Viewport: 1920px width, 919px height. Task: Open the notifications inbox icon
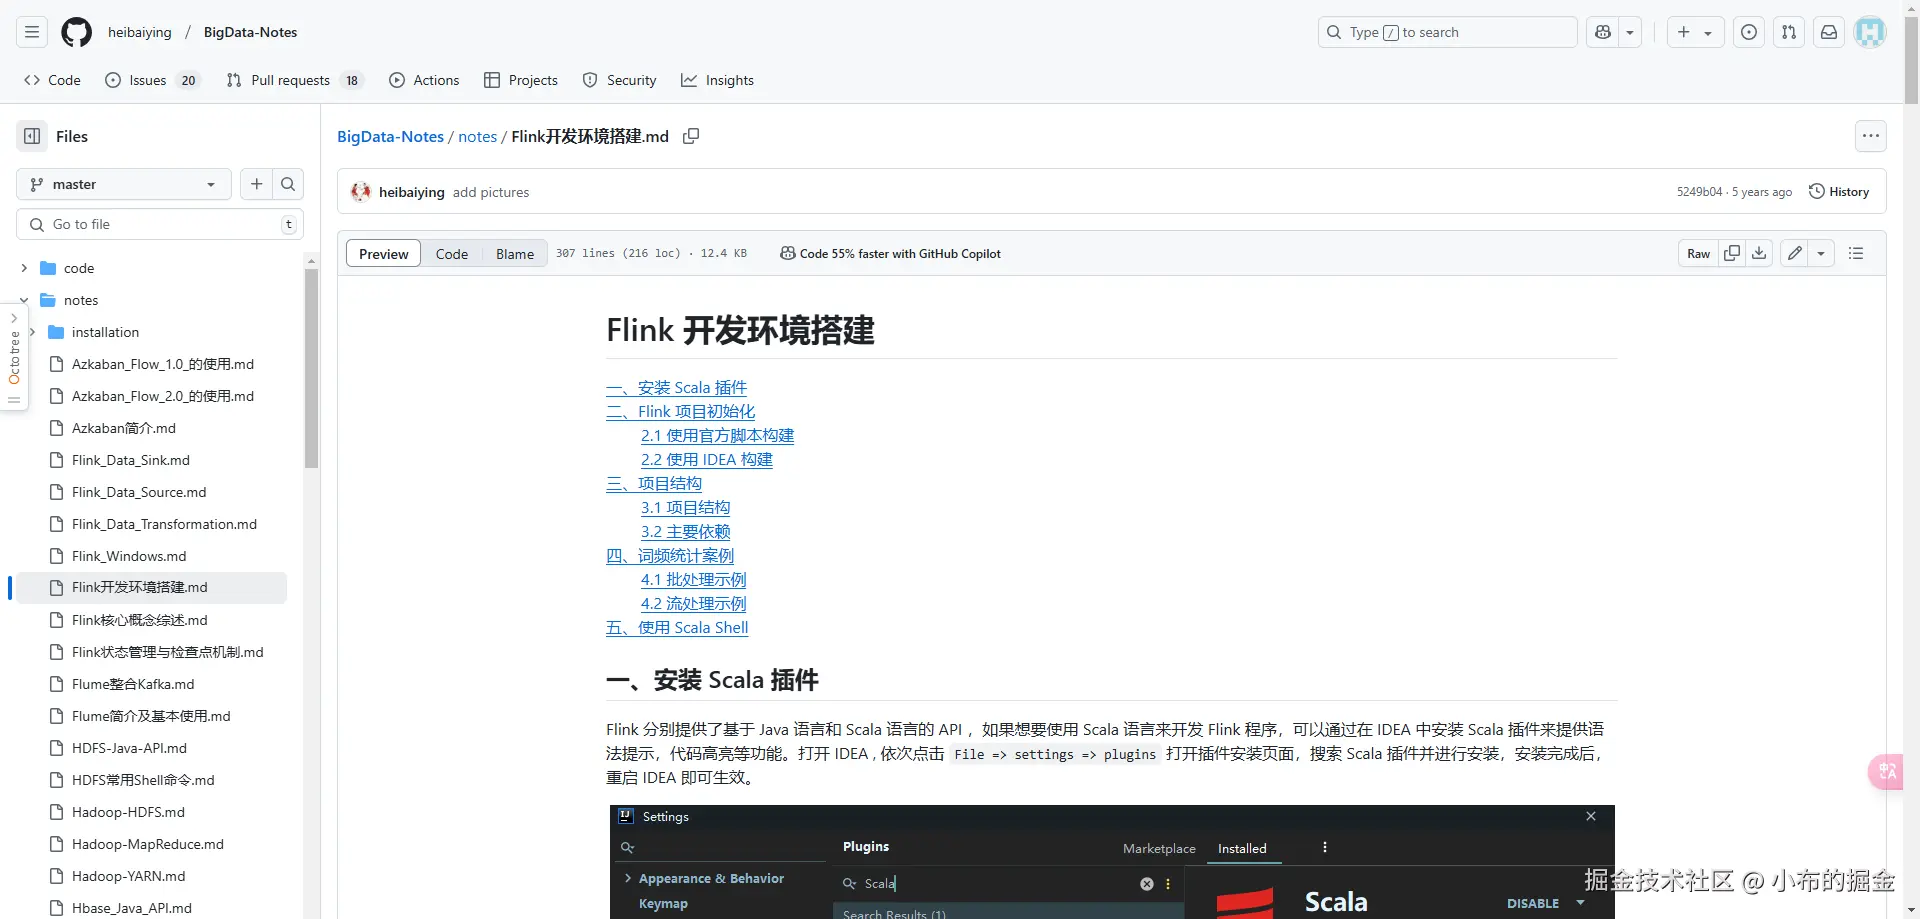click(x=1829, y=32)
